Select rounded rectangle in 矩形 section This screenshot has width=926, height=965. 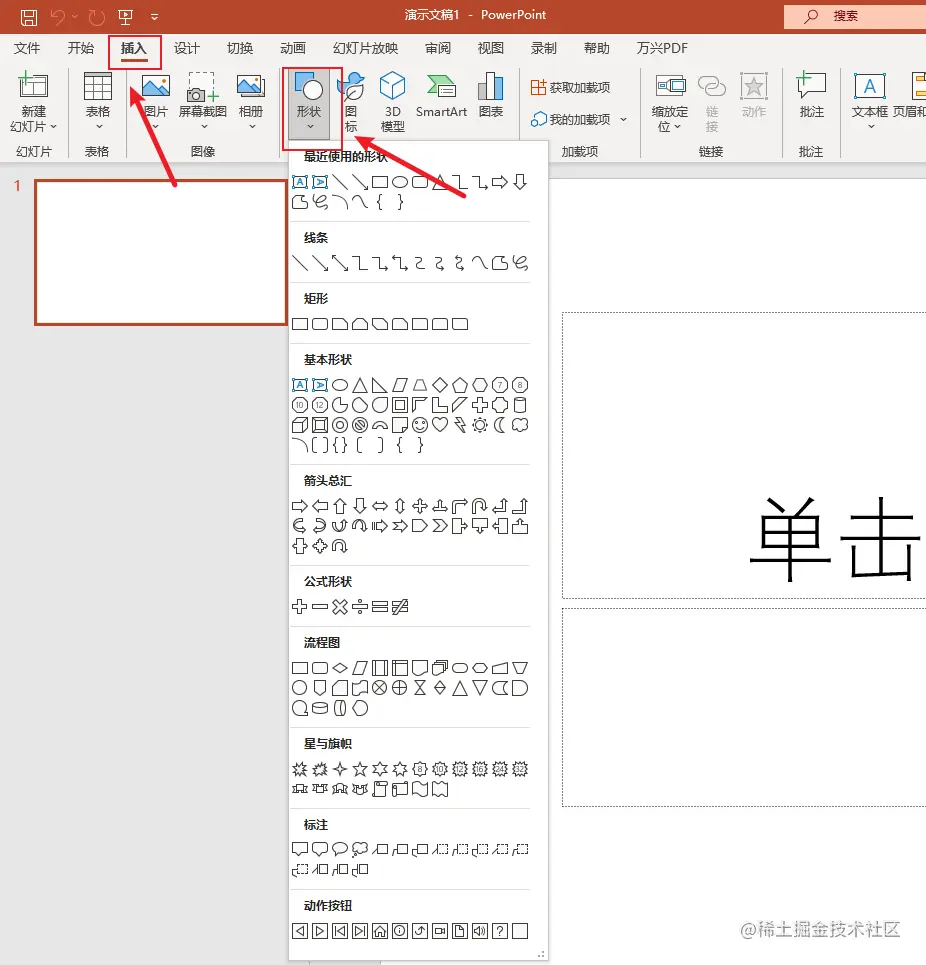[x=320, y=324]
